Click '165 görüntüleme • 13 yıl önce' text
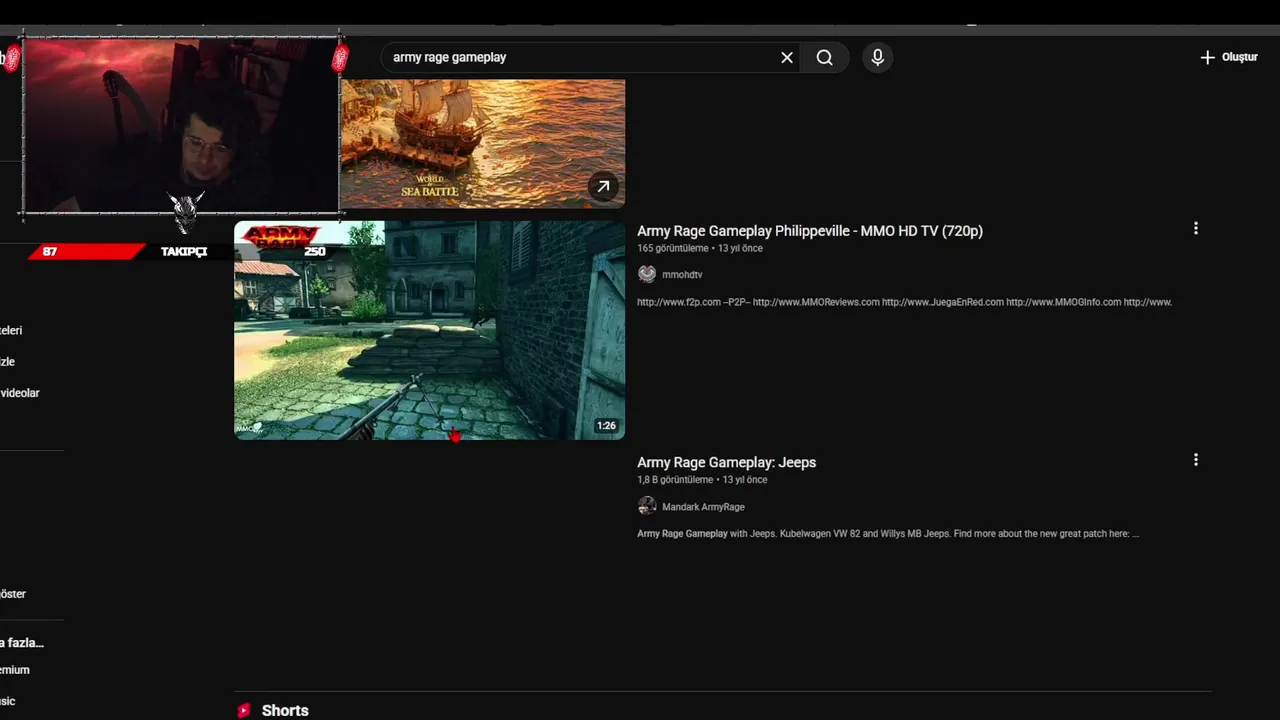 point(700,248)
